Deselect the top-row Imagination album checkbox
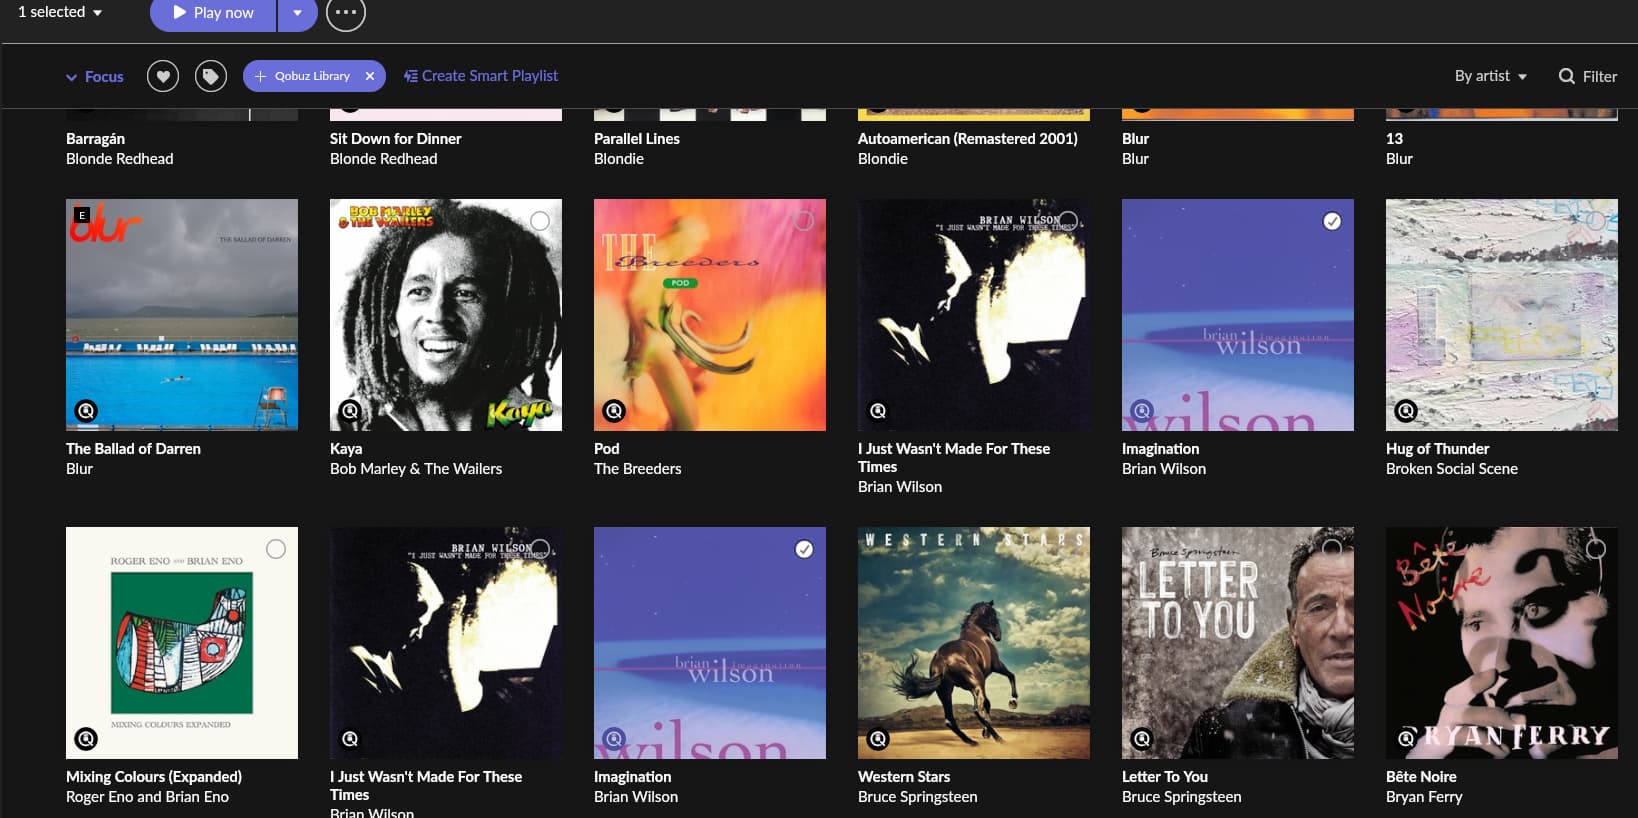Image resolution: width=1638 pixels, height=818 pixels. click(x=1332, y=221)
